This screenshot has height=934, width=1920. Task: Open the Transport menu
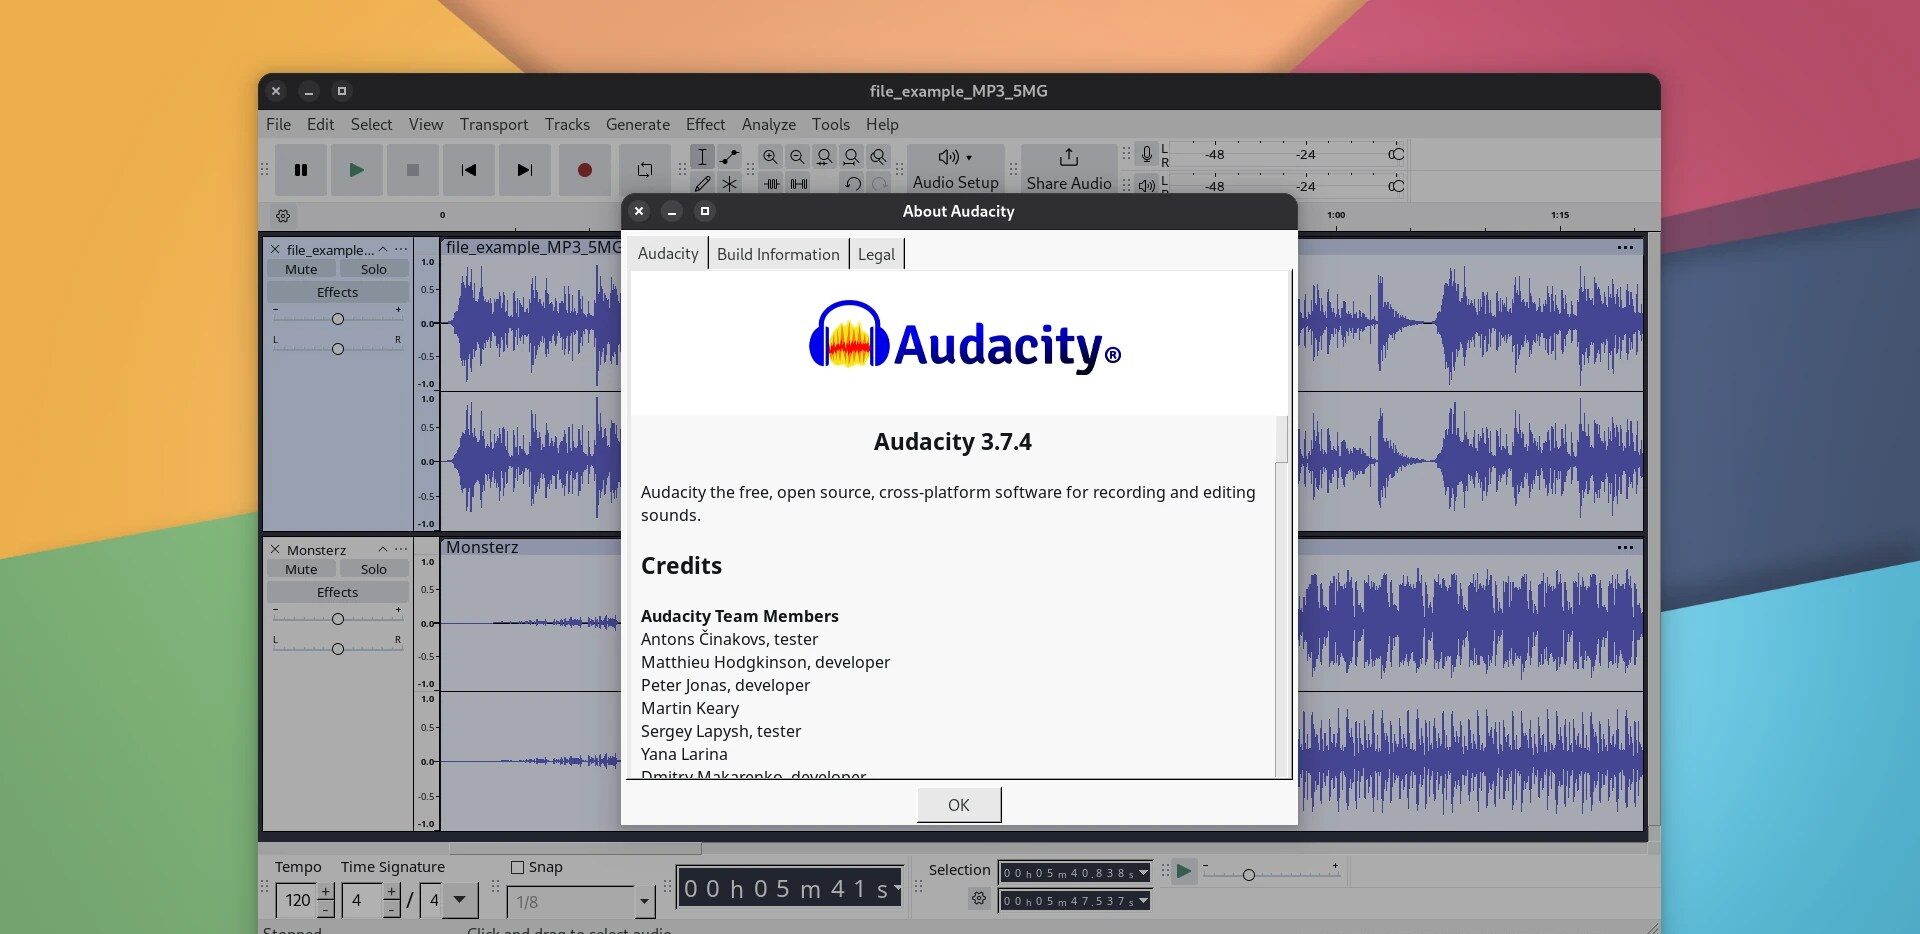pos(494,125)
